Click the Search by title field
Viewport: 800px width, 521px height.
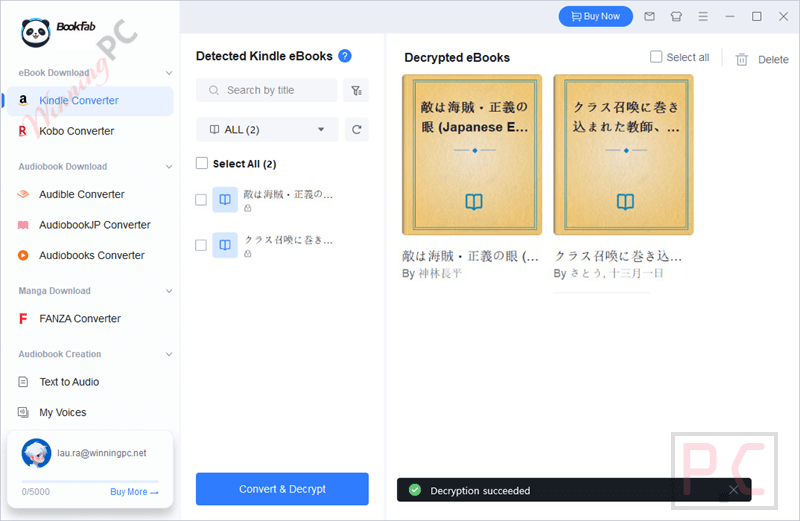(x=267, y=90)
